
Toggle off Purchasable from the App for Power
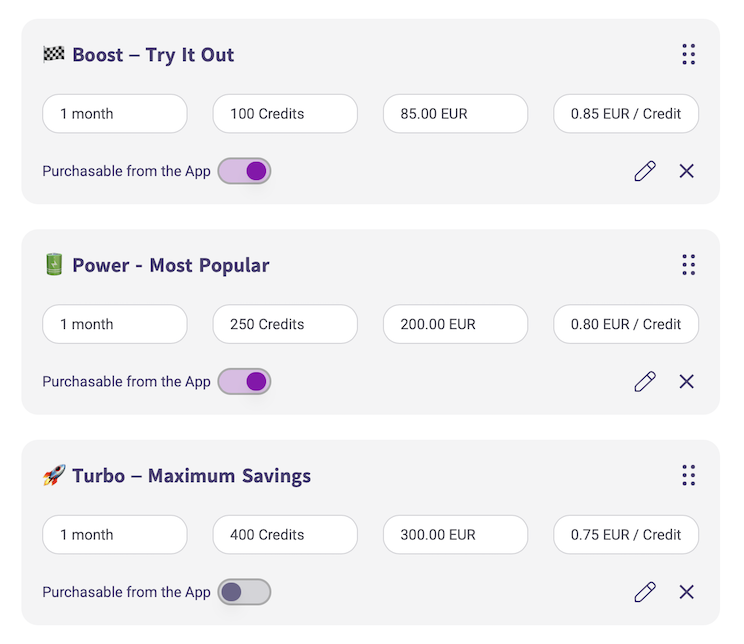tap(244, 382)
